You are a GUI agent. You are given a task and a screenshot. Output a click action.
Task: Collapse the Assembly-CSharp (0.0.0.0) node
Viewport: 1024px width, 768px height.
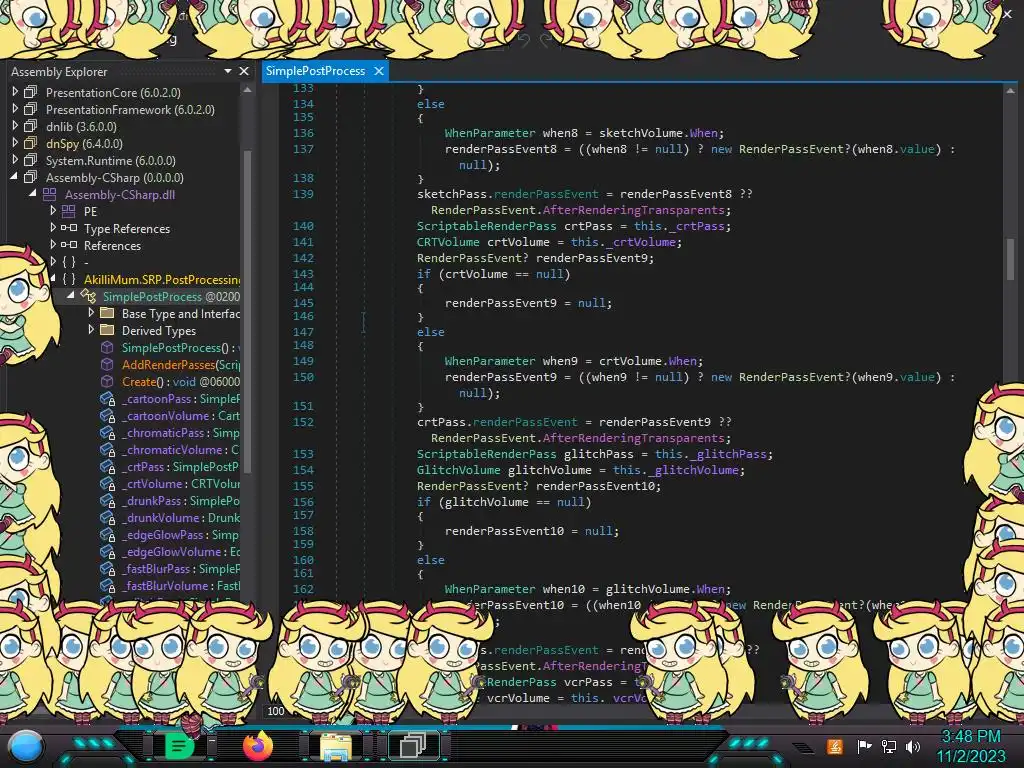[14, 176]
